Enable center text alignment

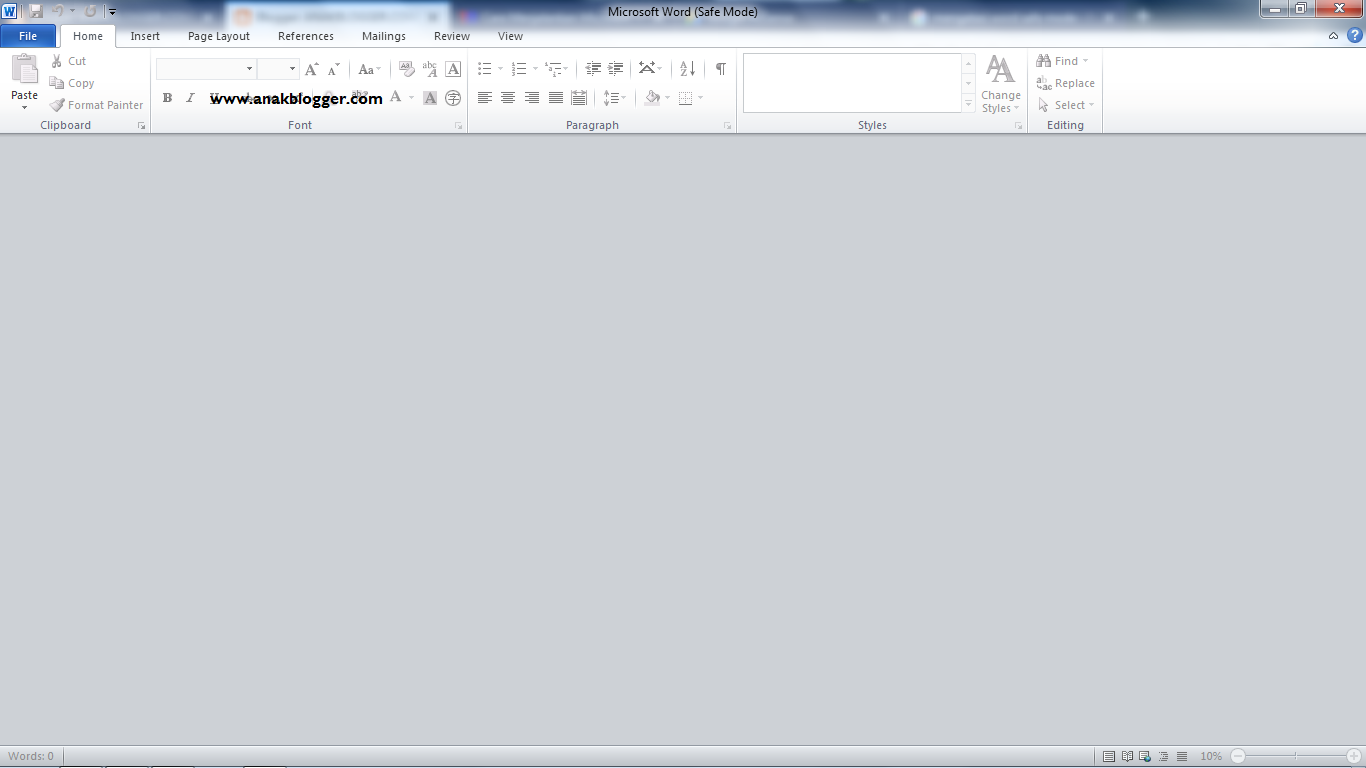508,97
